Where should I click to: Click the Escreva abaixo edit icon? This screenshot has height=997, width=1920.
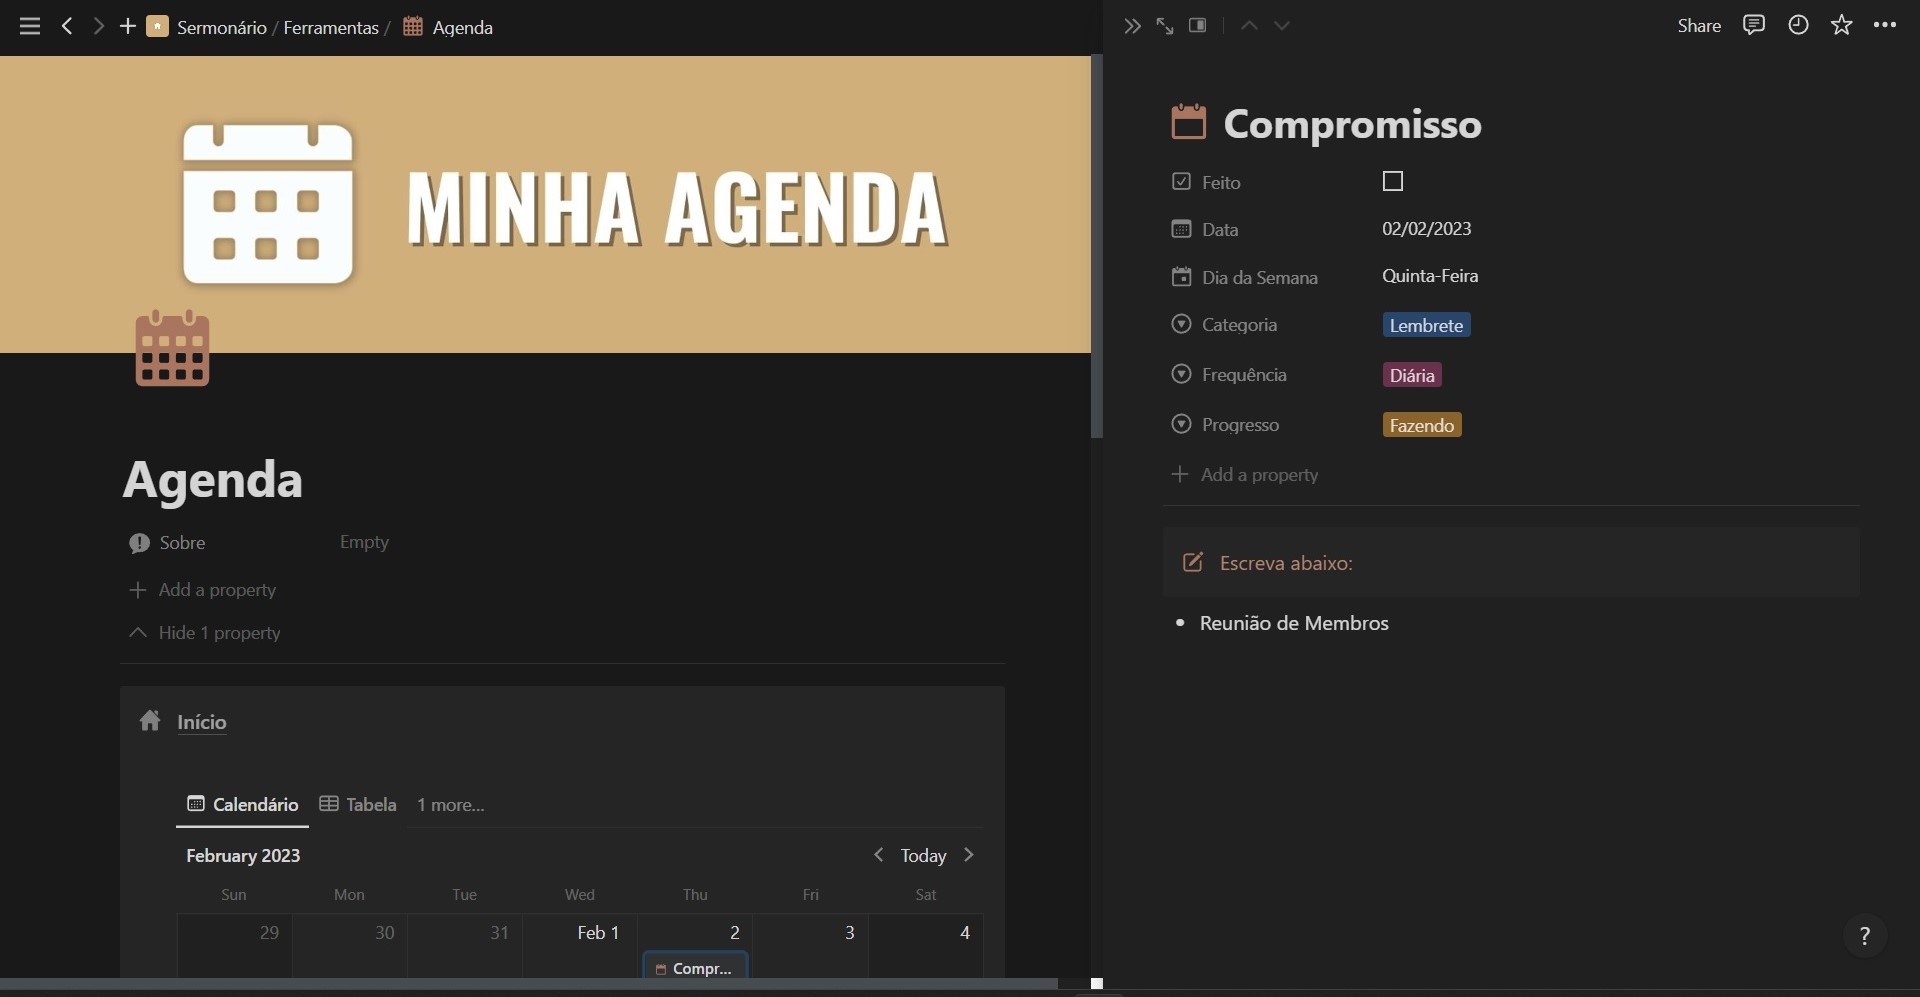coord(1193,562)
